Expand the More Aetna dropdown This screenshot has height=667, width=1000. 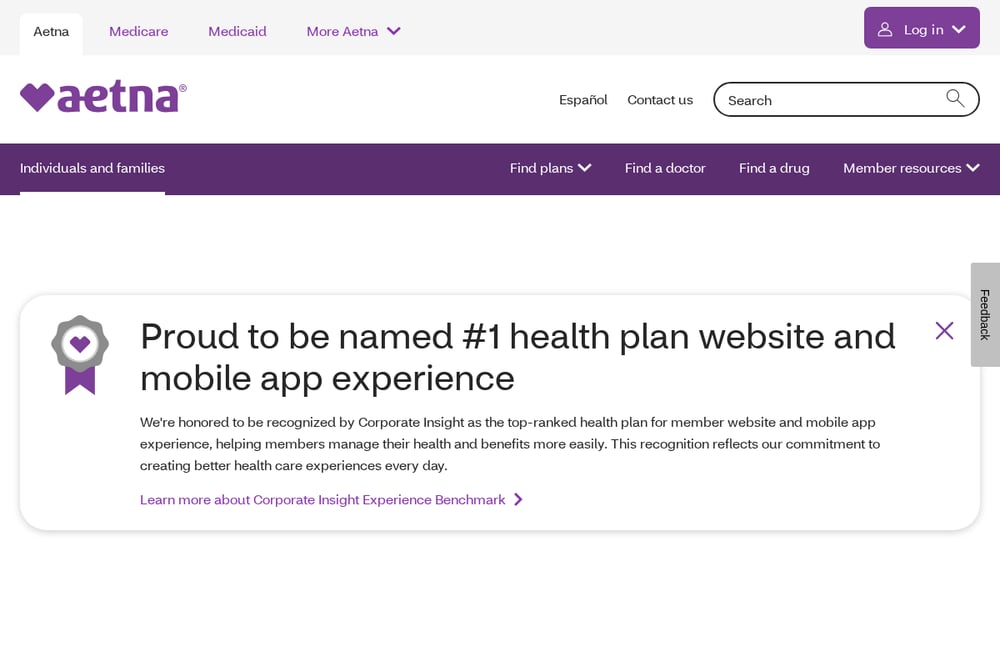353,31
